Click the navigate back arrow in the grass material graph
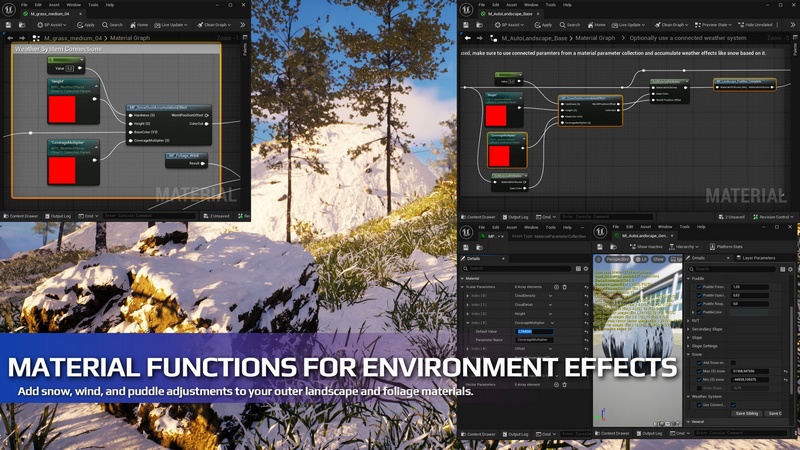The image size is (800, 450). click(x=10, y=38)
